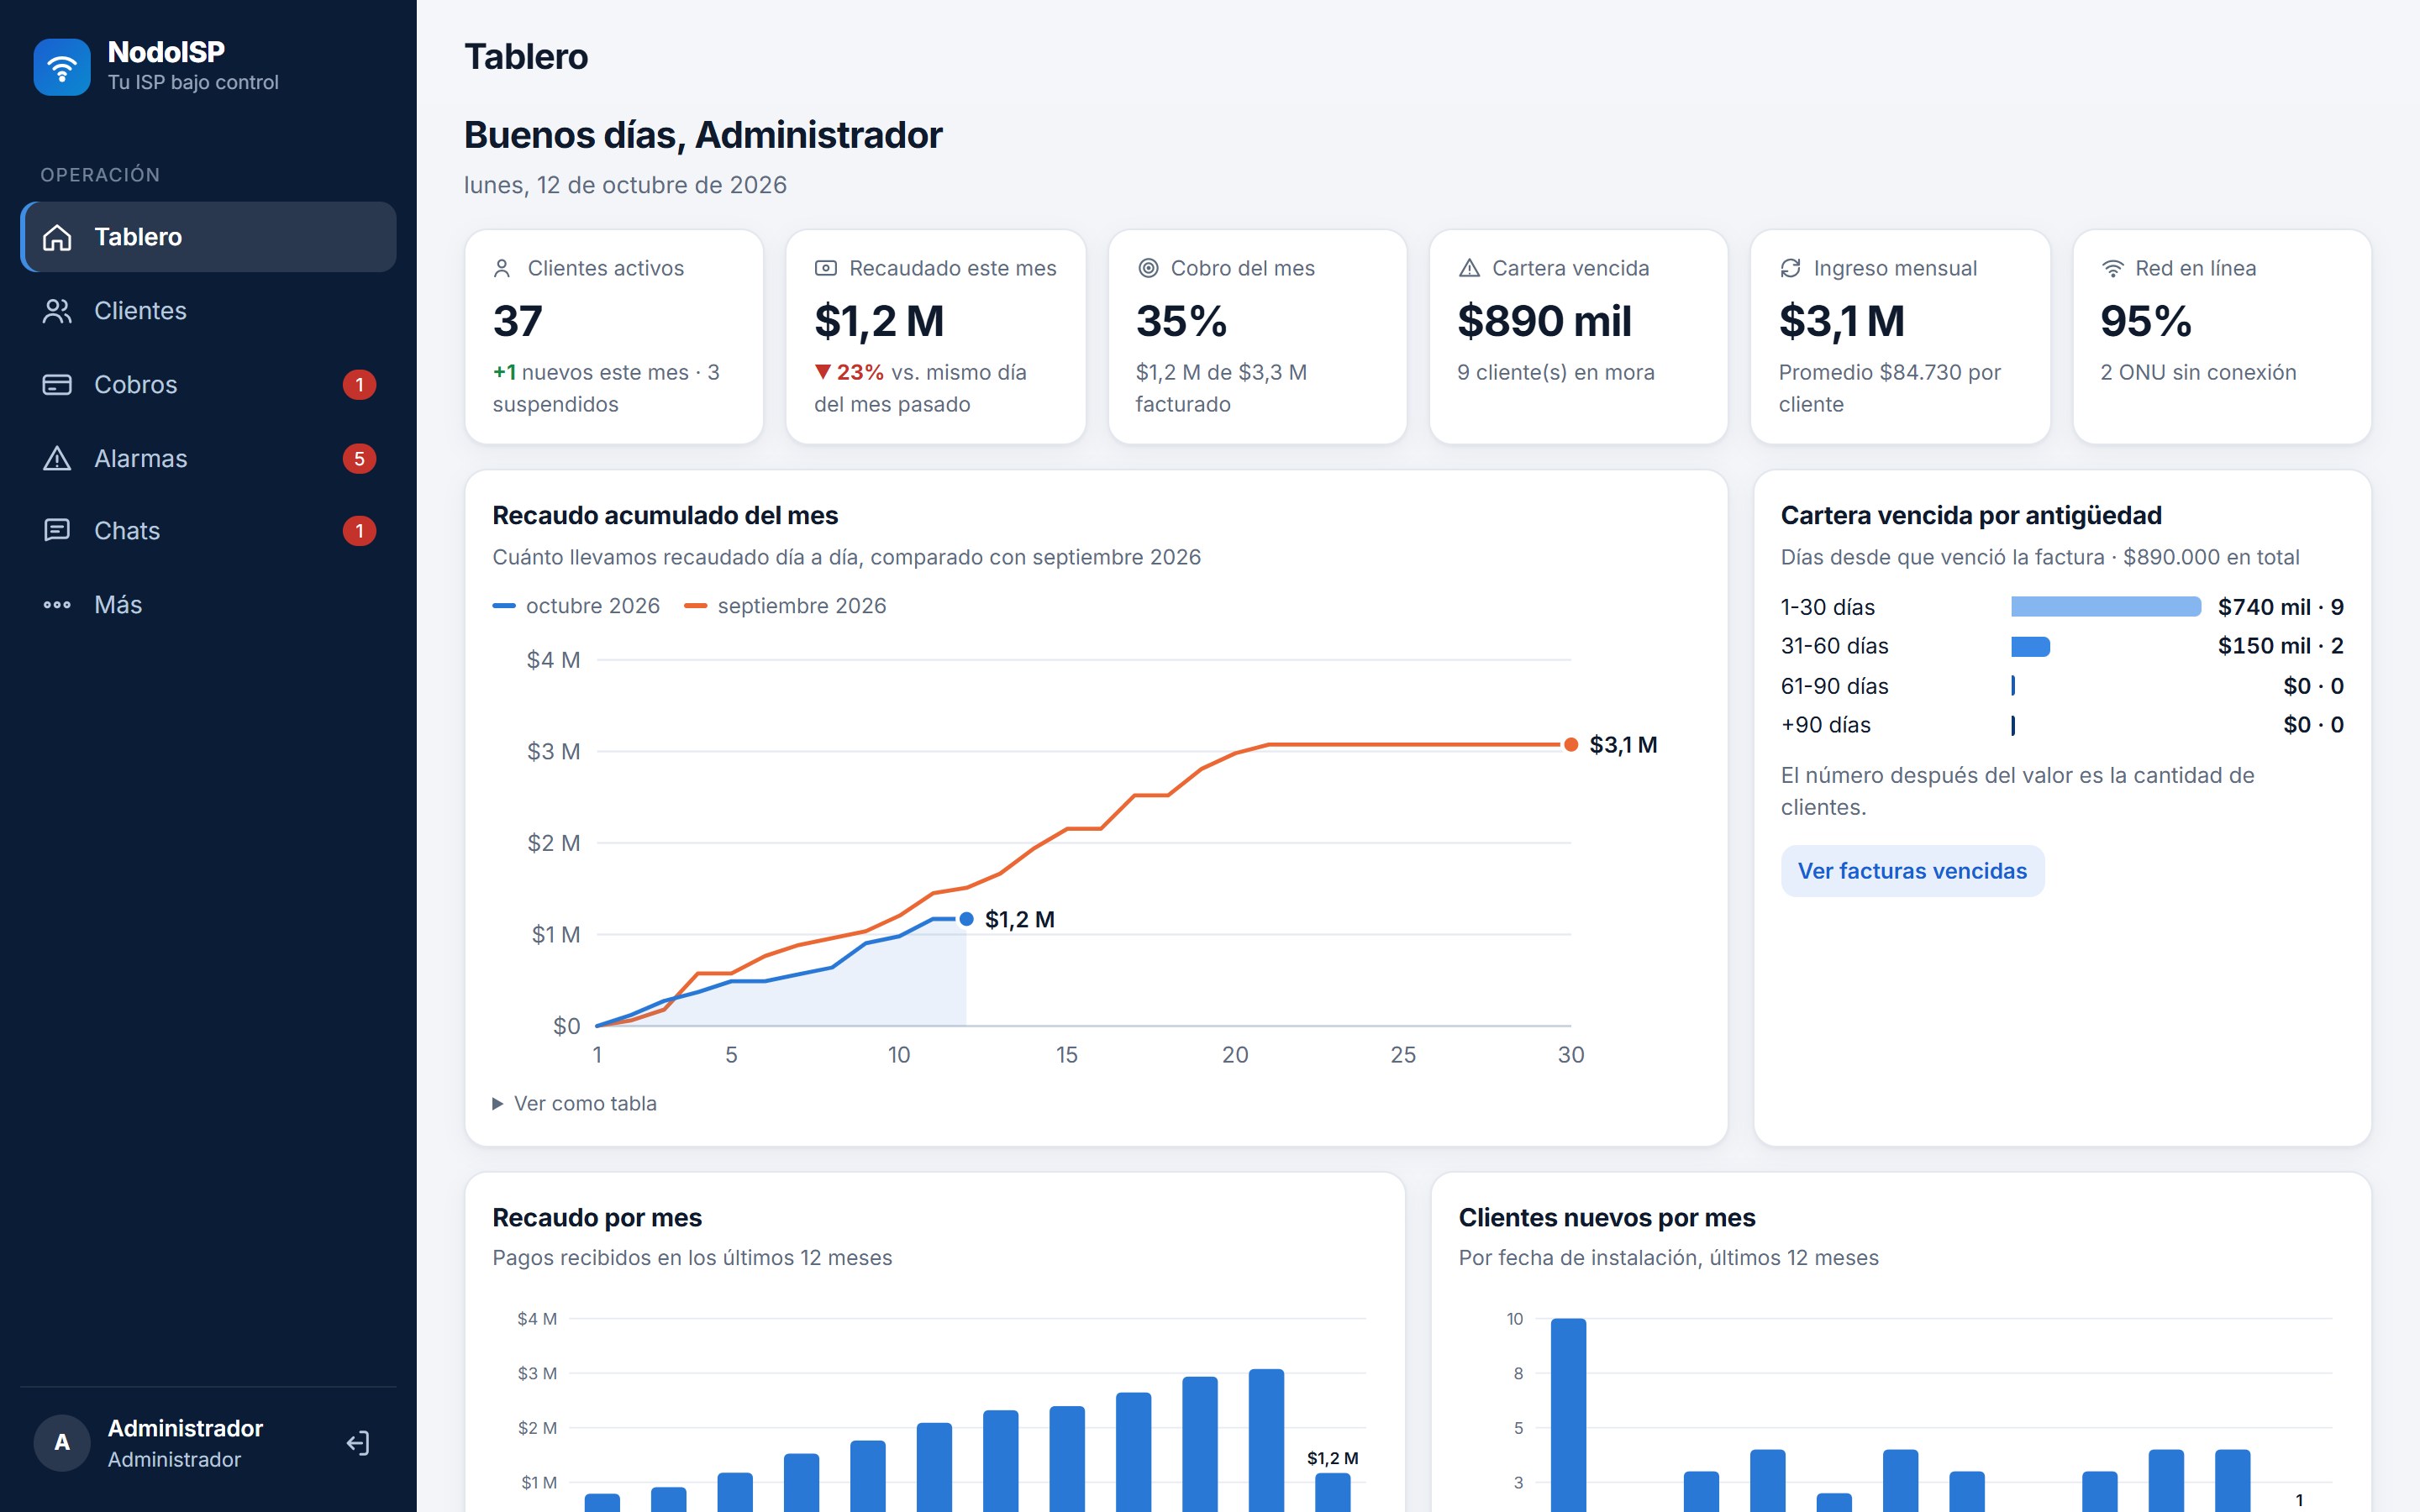
Task: Click the 95% Red en línea value
Action: tap(2146, 322)
